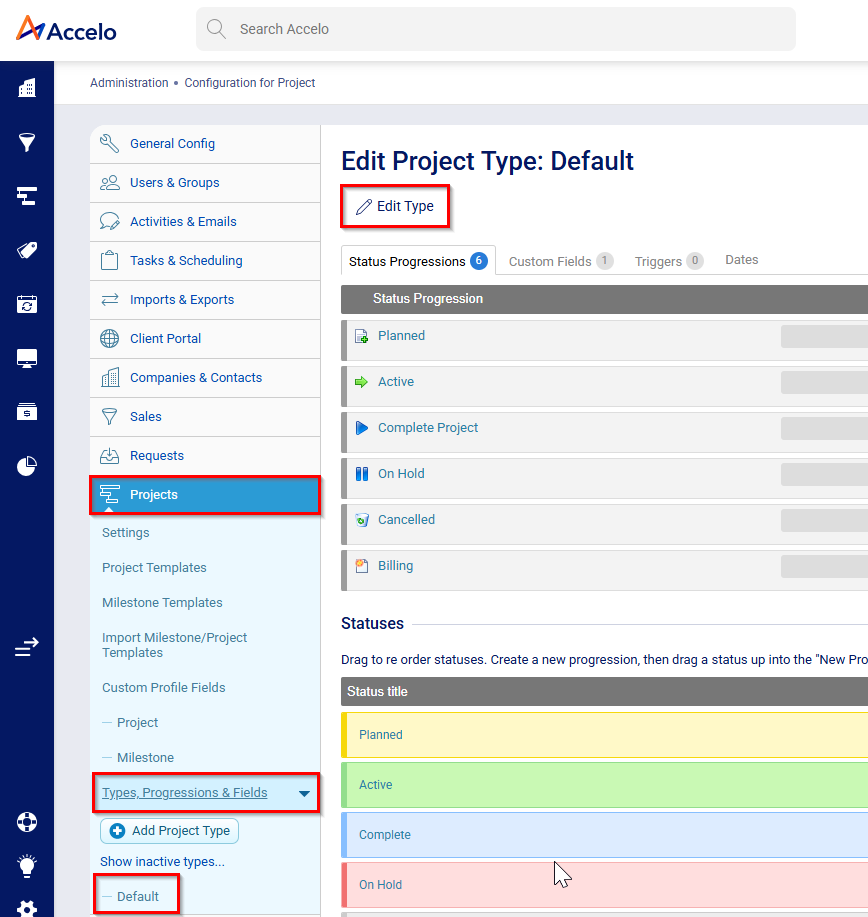Open the lifebuoy Help icon
This screenshot has height=917, width=868.
pyautogui.click(x=27, y=823)
